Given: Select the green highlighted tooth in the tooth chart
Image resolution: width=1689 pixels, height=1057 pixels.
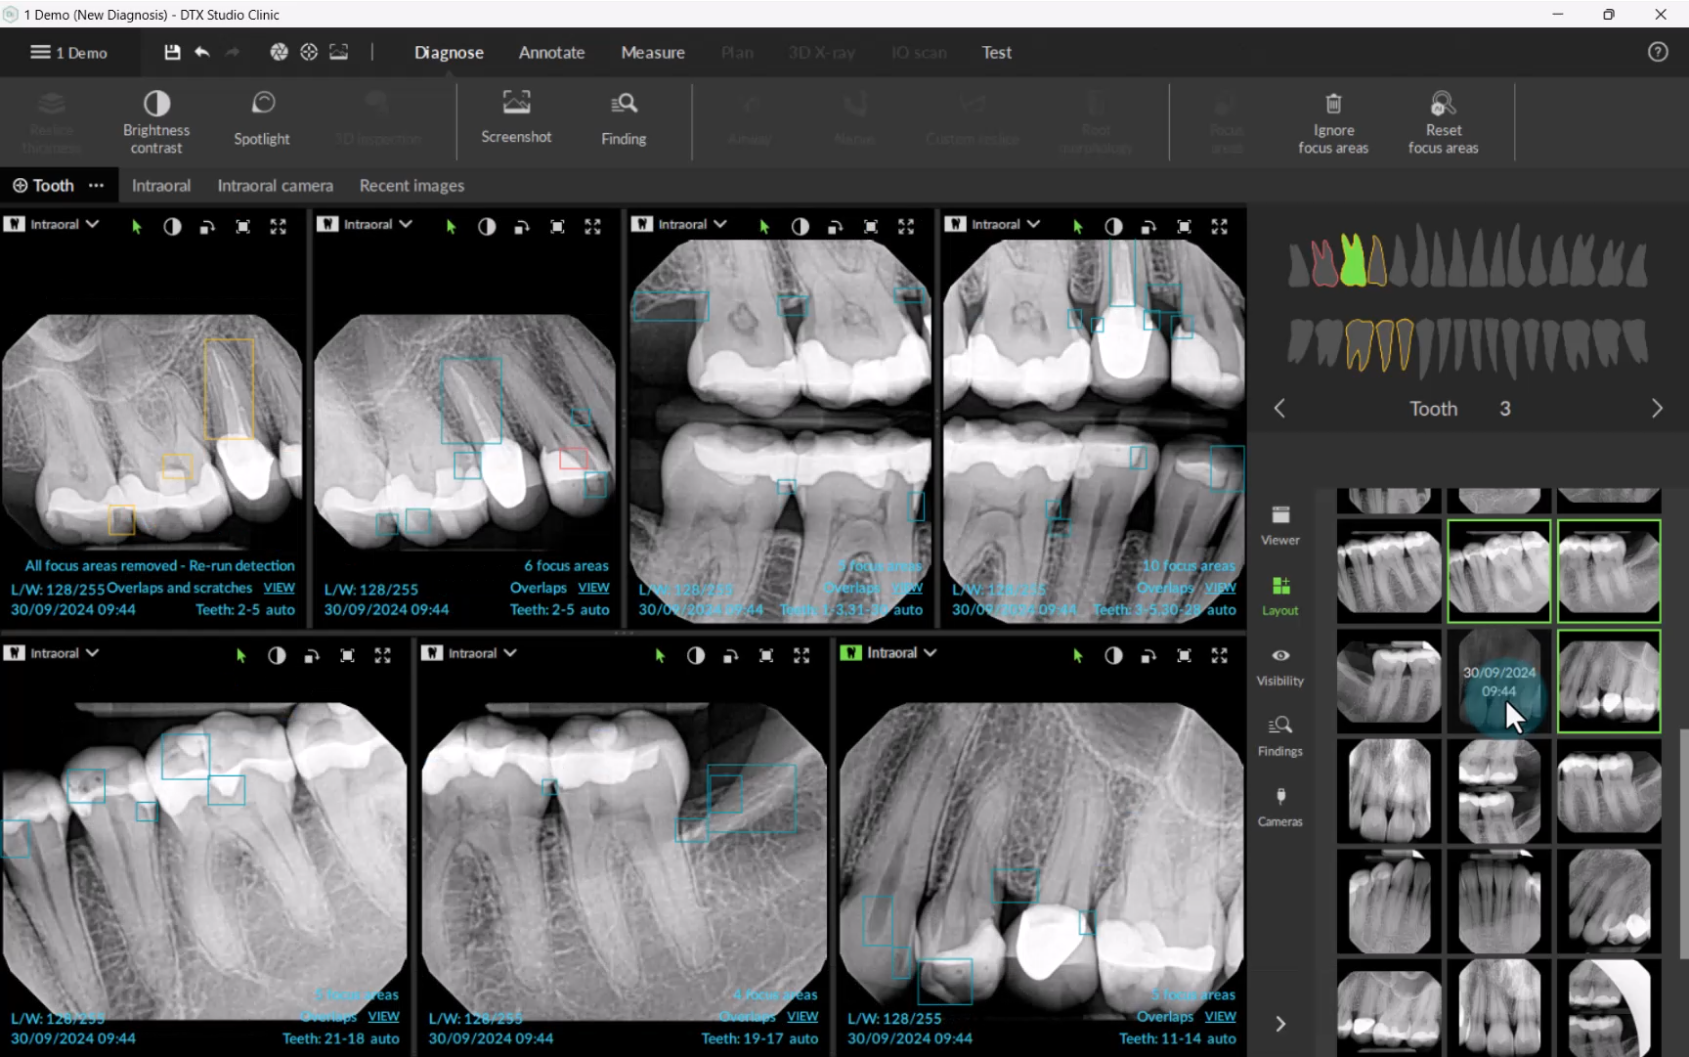Looking at the screenshot, I should tap(1353, 261).
